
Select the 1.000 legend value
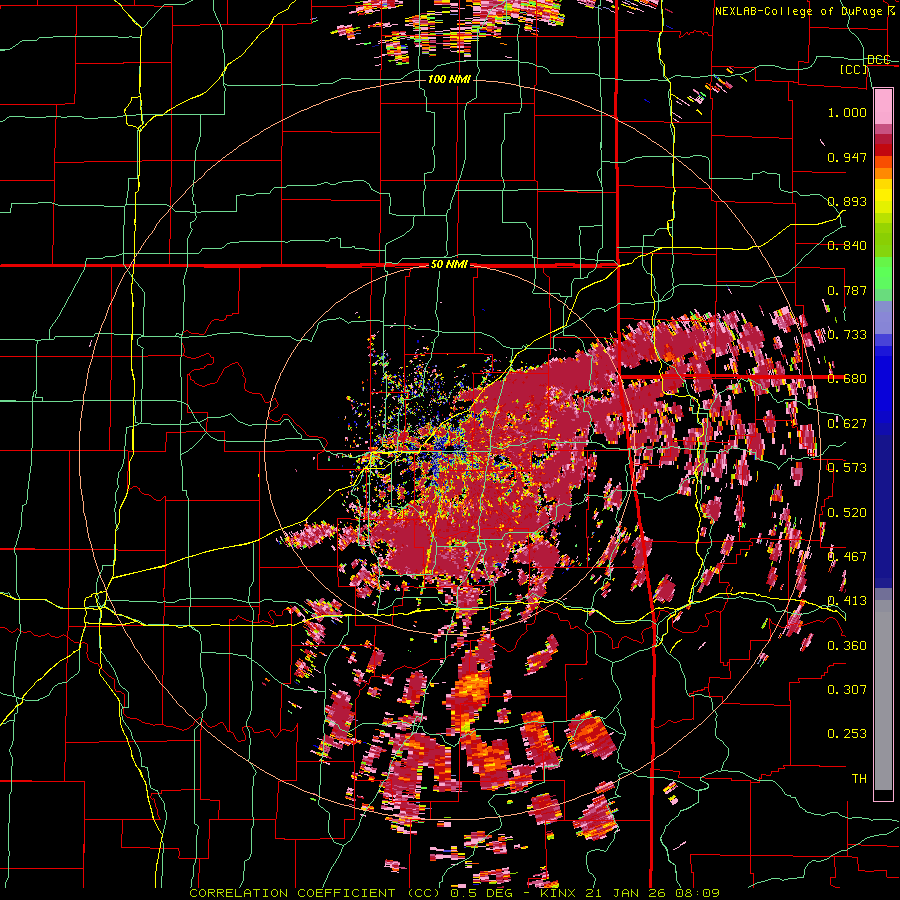pyautogui.click(x=847, y=112)
